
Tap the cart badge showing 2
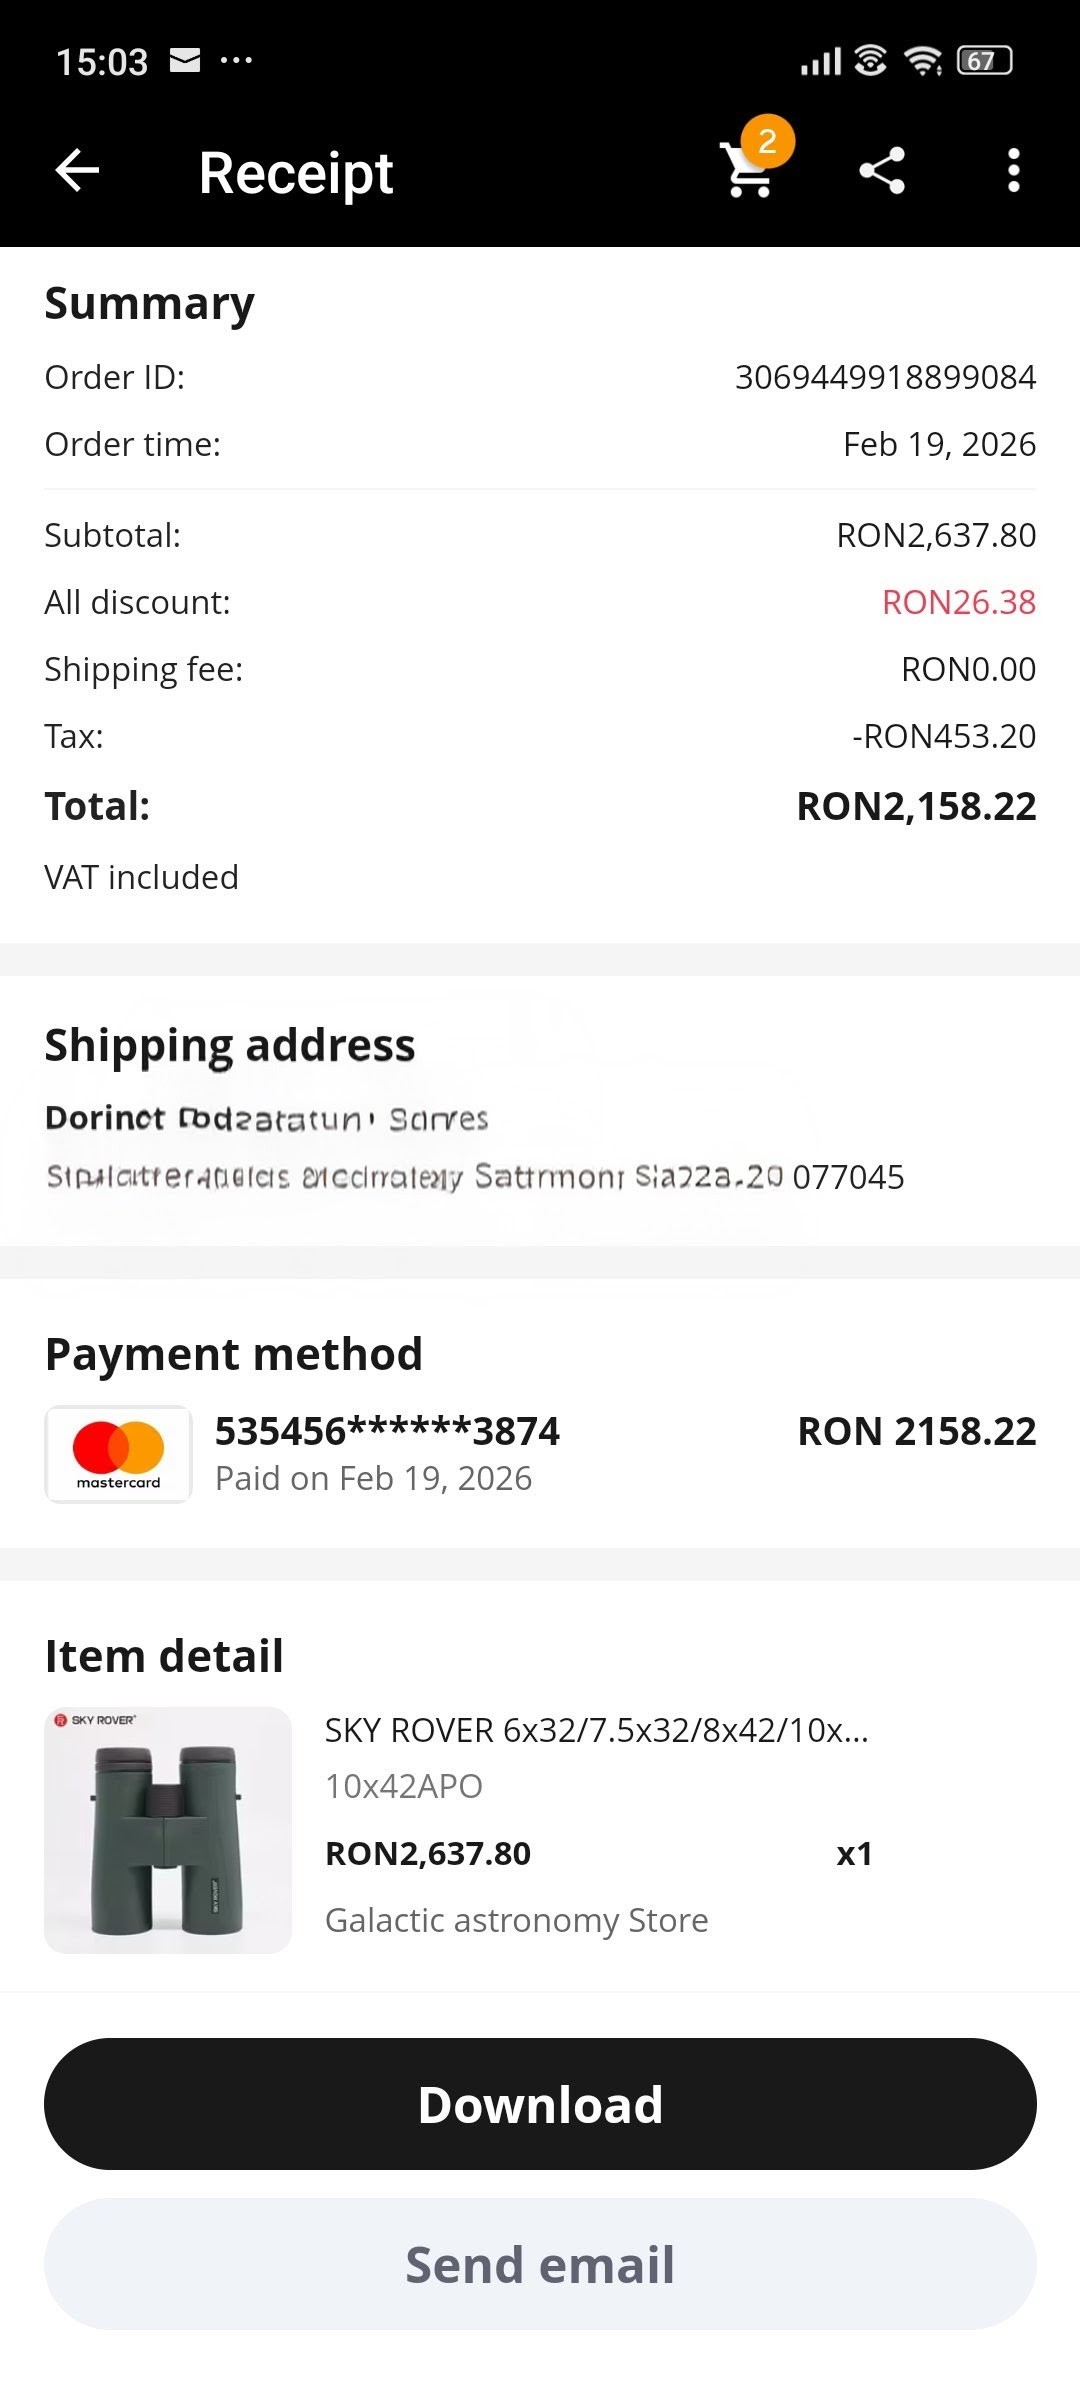click(x=767, y=142)
